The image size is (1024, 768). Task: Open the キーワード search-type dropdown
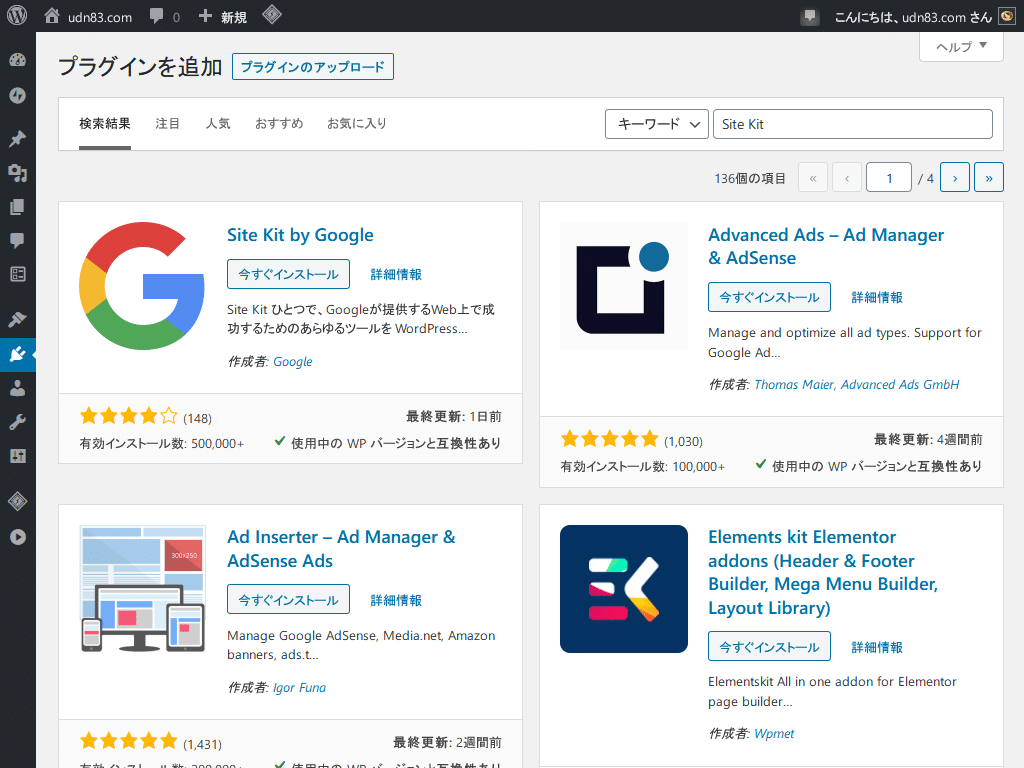click(657, 124)
